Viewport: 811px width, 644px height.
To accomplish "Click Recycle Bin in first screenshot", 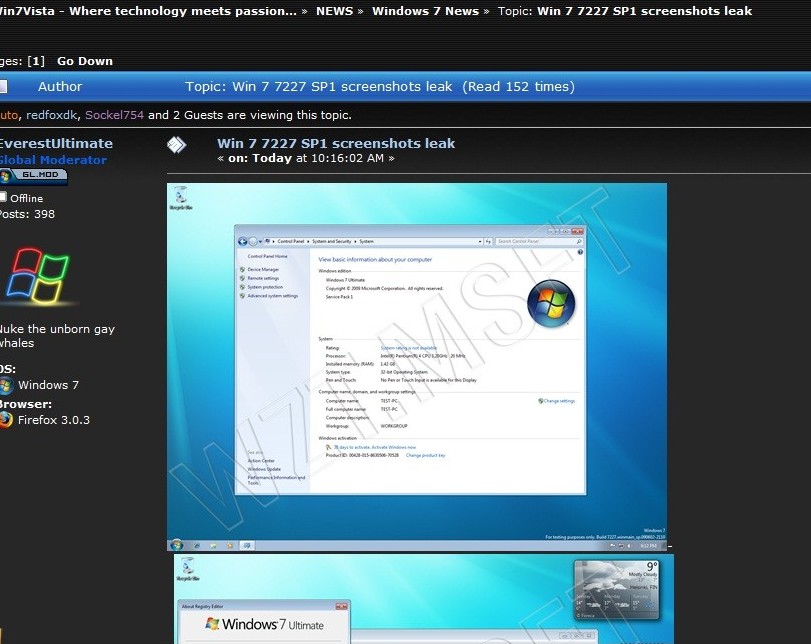I will click(181, 198).
